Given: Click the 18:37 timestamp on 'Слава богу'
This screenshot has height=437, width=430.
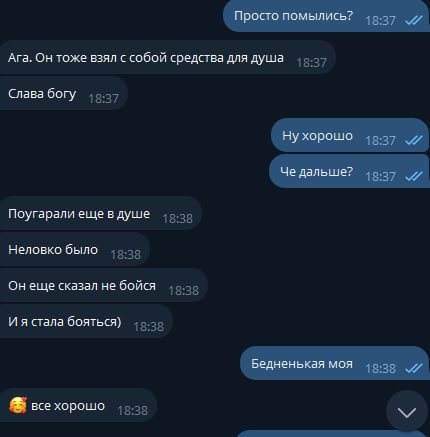Looking at the screenshot, I should tap(104, 99).
